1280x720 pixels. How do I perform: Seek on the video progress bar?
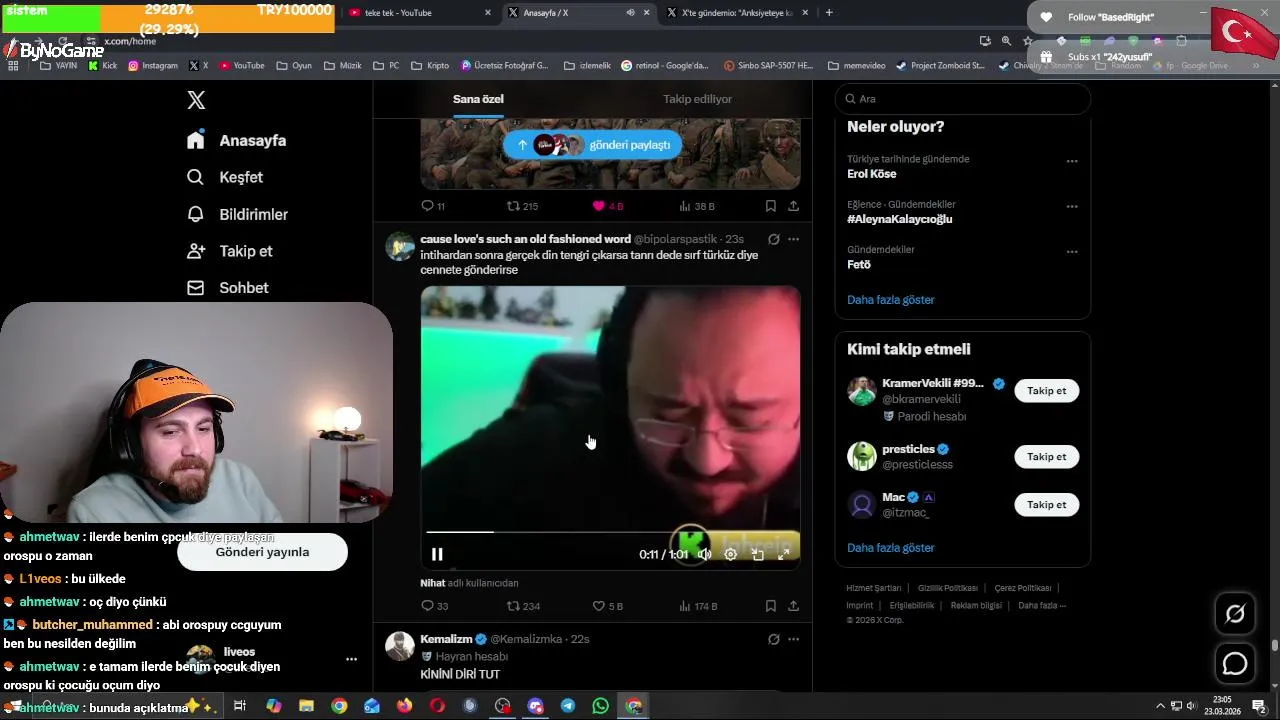610,532
